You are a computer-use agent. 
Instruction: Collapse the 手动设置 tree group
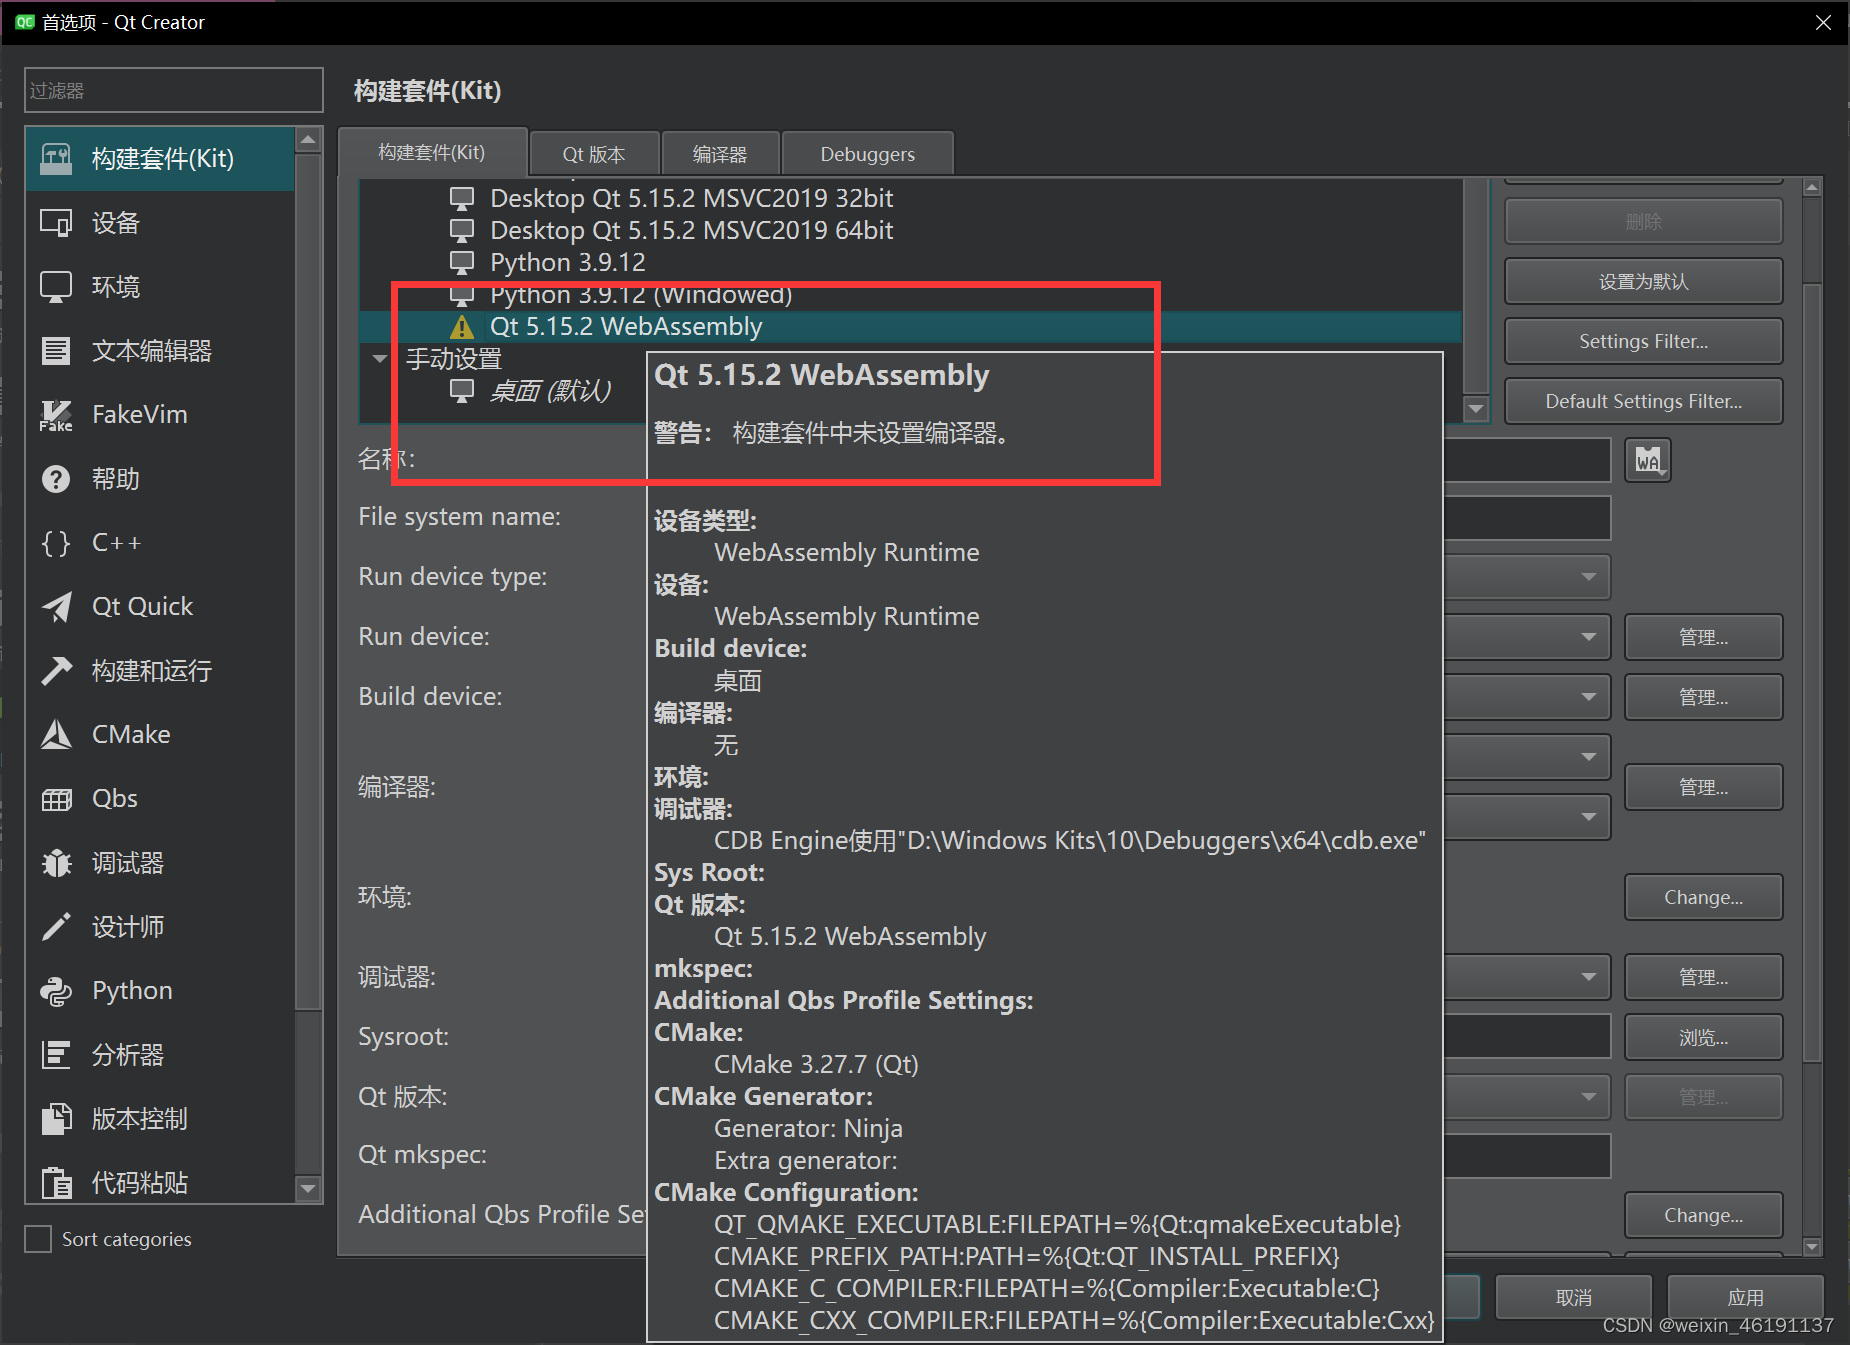[x=379, y=358]
